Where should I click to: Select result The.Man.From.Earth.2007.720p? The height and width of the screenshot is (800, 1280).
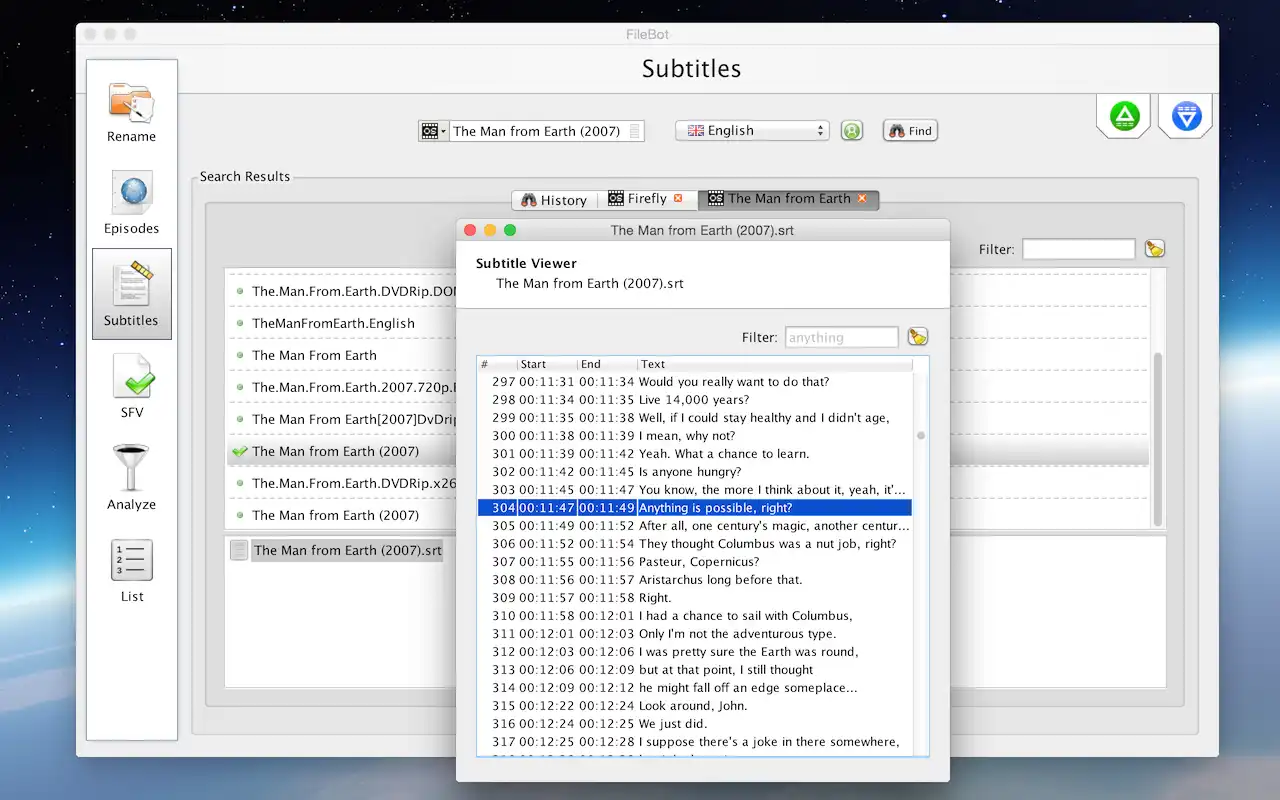tap(342, 387)
